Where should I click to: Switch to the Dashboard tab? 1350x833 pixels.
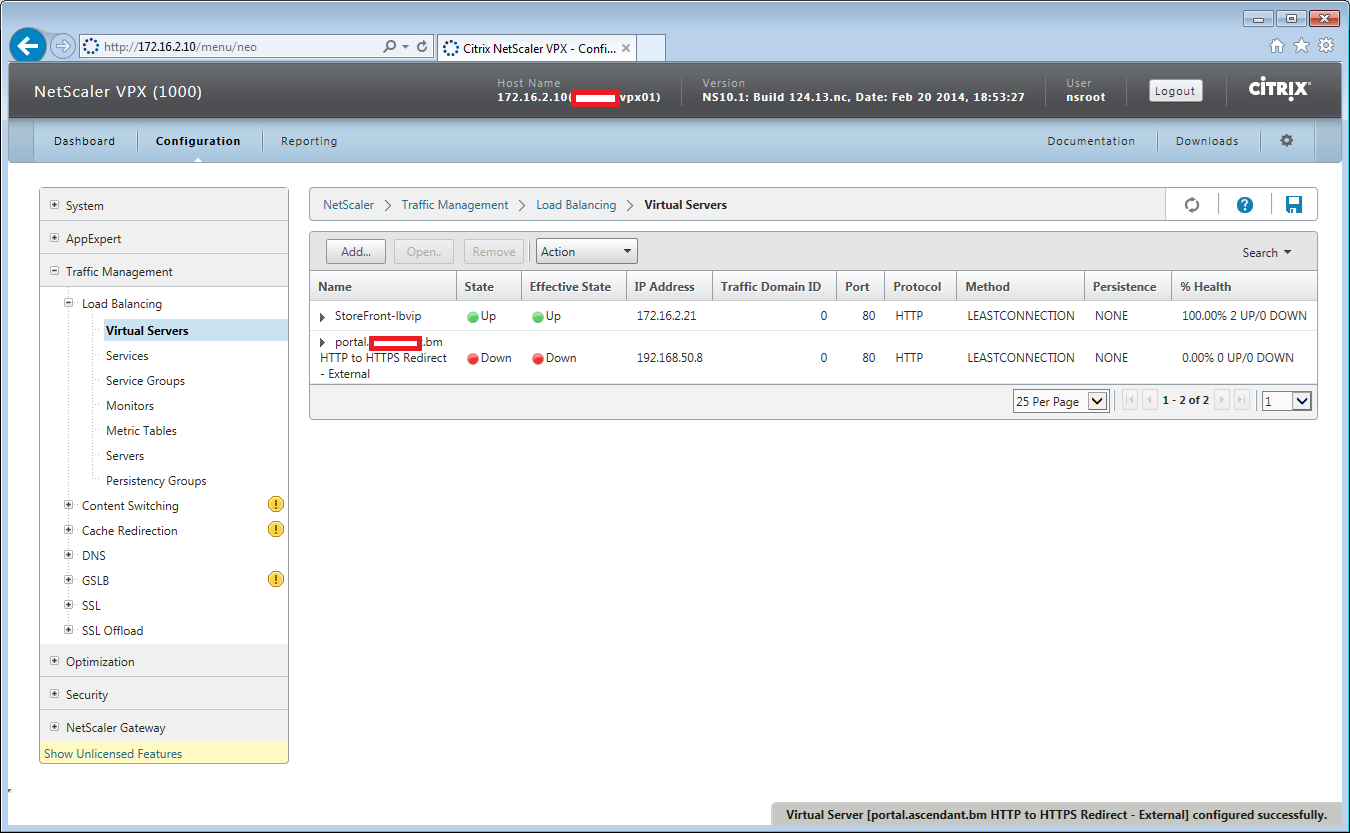(85, 141)
